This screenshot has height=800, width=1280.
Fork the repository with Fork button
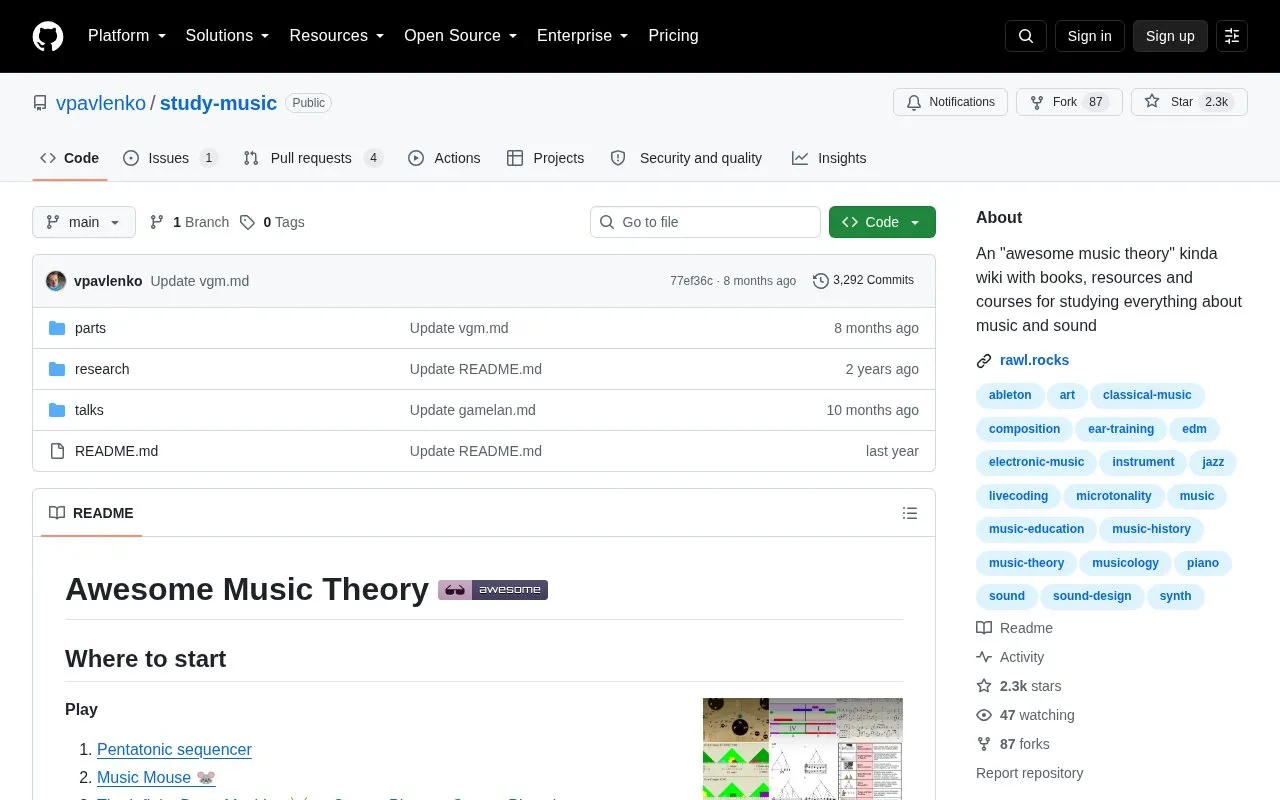[x=1069, y=102]
